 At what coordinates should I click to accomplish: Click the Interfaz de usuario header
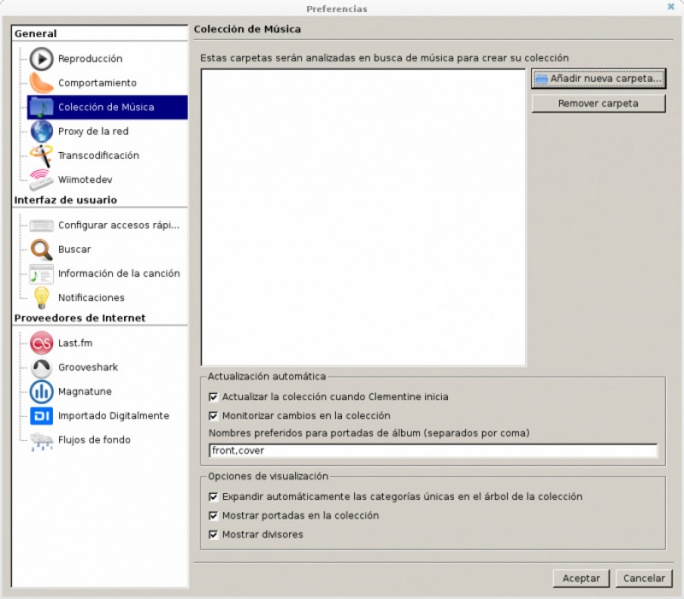pos(65,200)
